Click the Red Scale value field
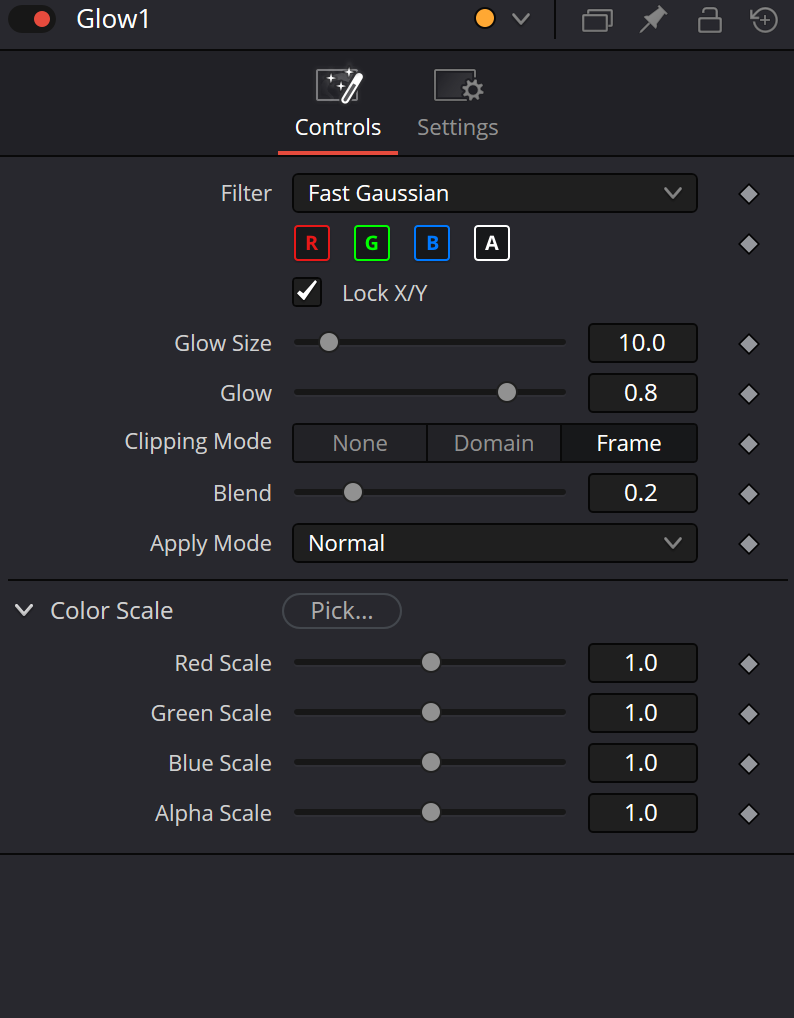Screen dimensions: 794x1018 [x=643, y=663]
